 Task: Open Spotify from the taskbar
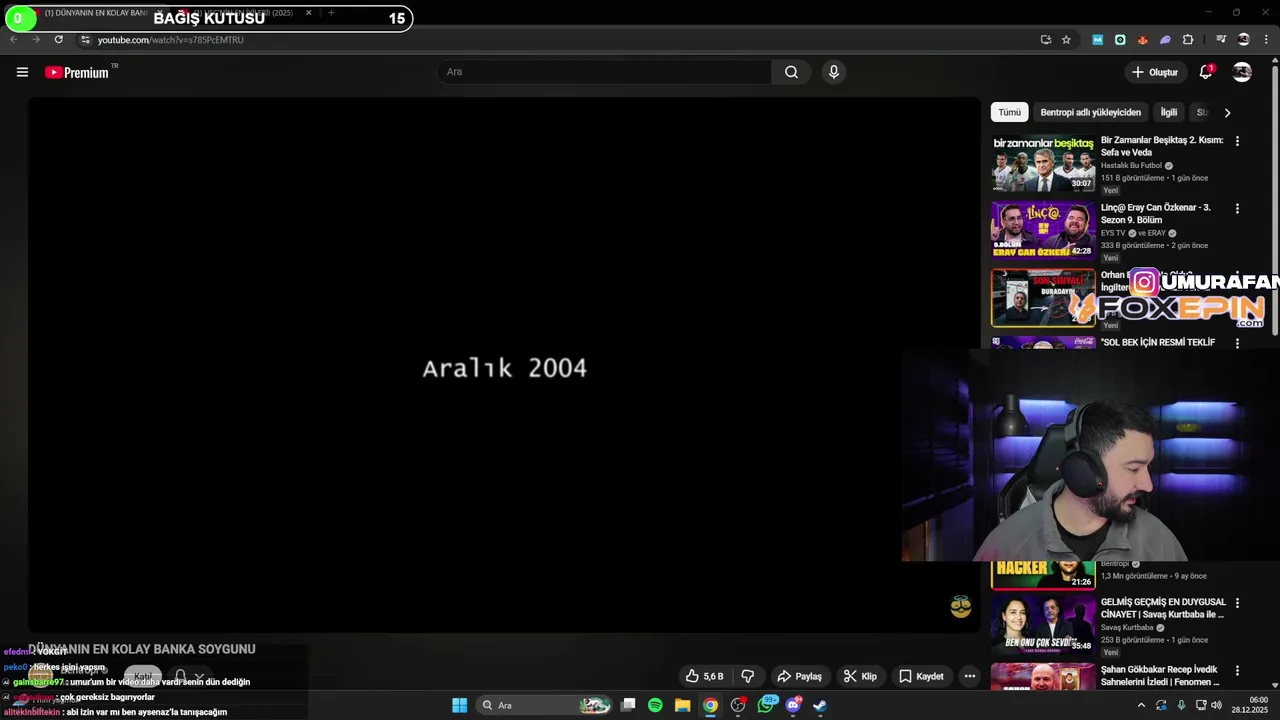pos(655,705)
